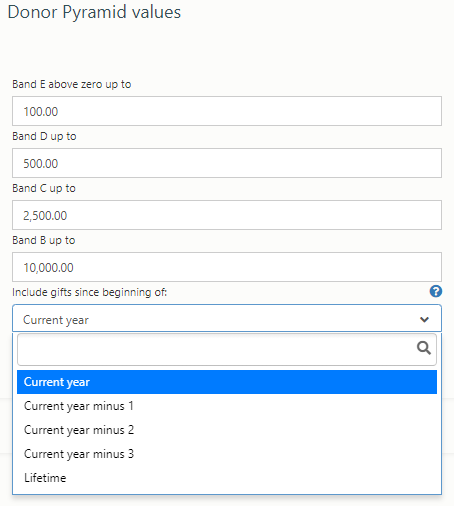Click the Band B field showing 10,000.00
Screen dimensions: 454x506
pyautogui.click(x=227, y=267)
